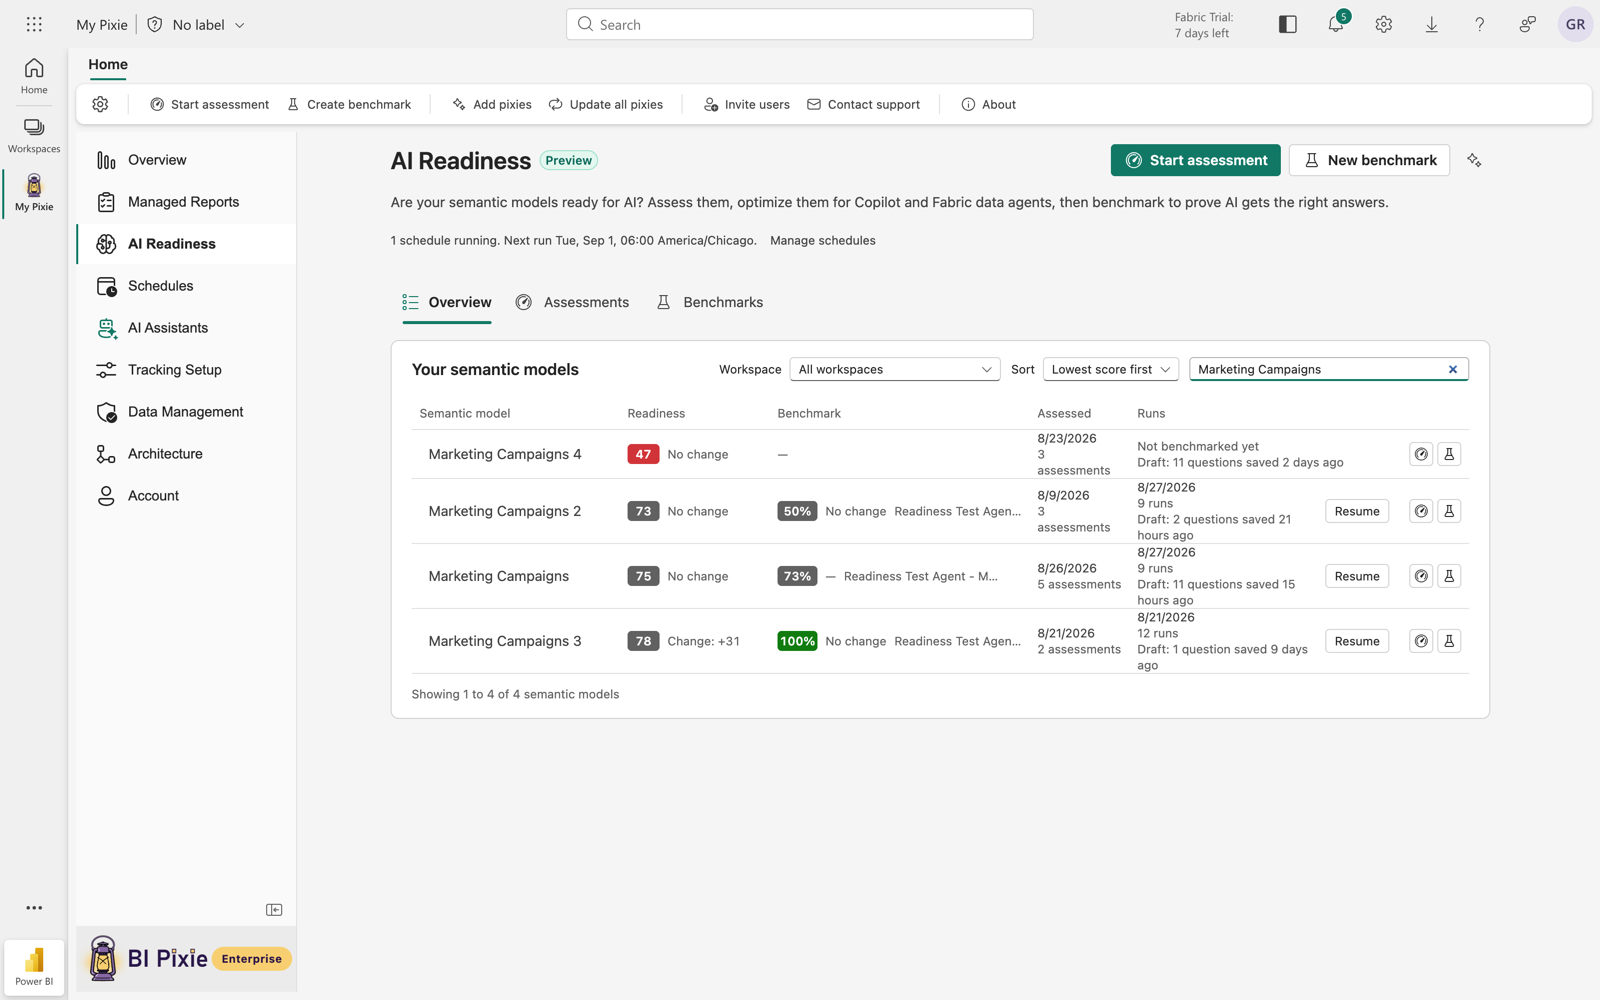Screen dimensions: 1600x1000
Task: Select My Pixie in left rail
Action: point(34,192)
